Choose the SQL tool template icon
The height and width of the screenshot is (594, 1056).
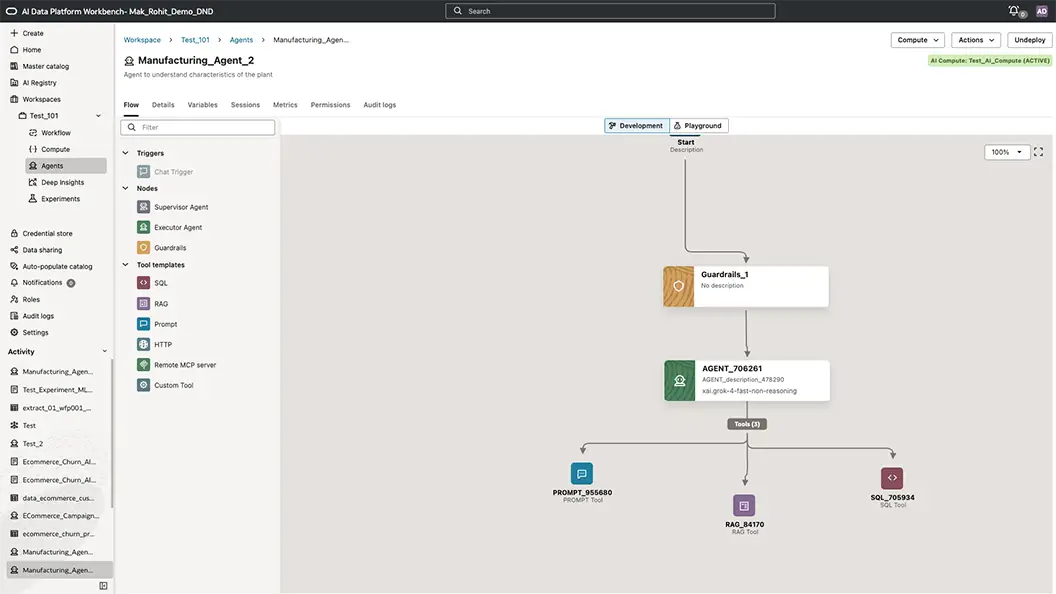point(143,283)
